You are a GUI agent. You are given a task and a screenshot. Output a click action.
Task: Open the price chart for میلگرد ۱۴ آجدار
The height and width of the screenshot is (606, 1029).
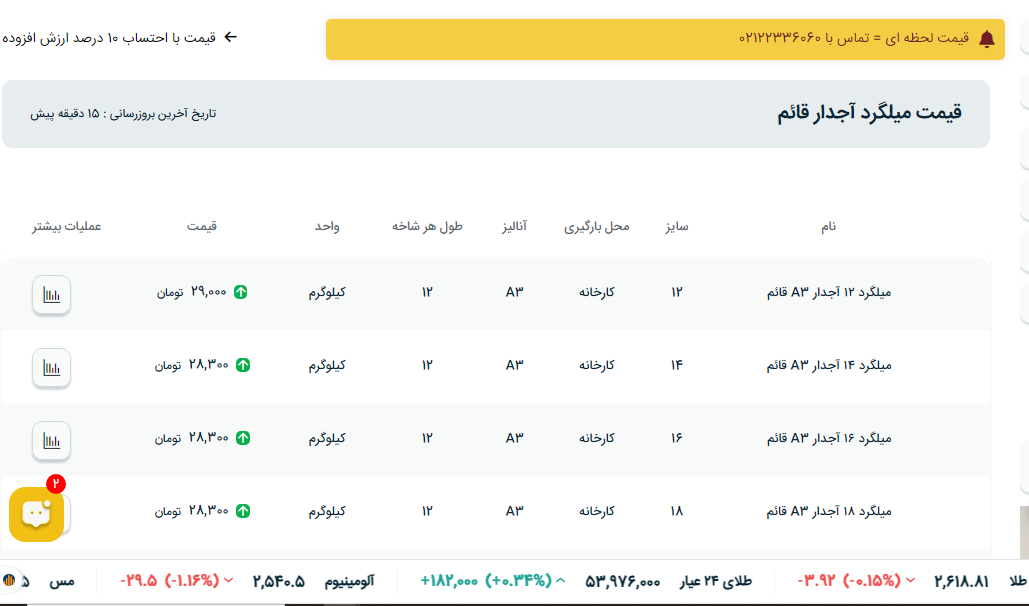51,367
